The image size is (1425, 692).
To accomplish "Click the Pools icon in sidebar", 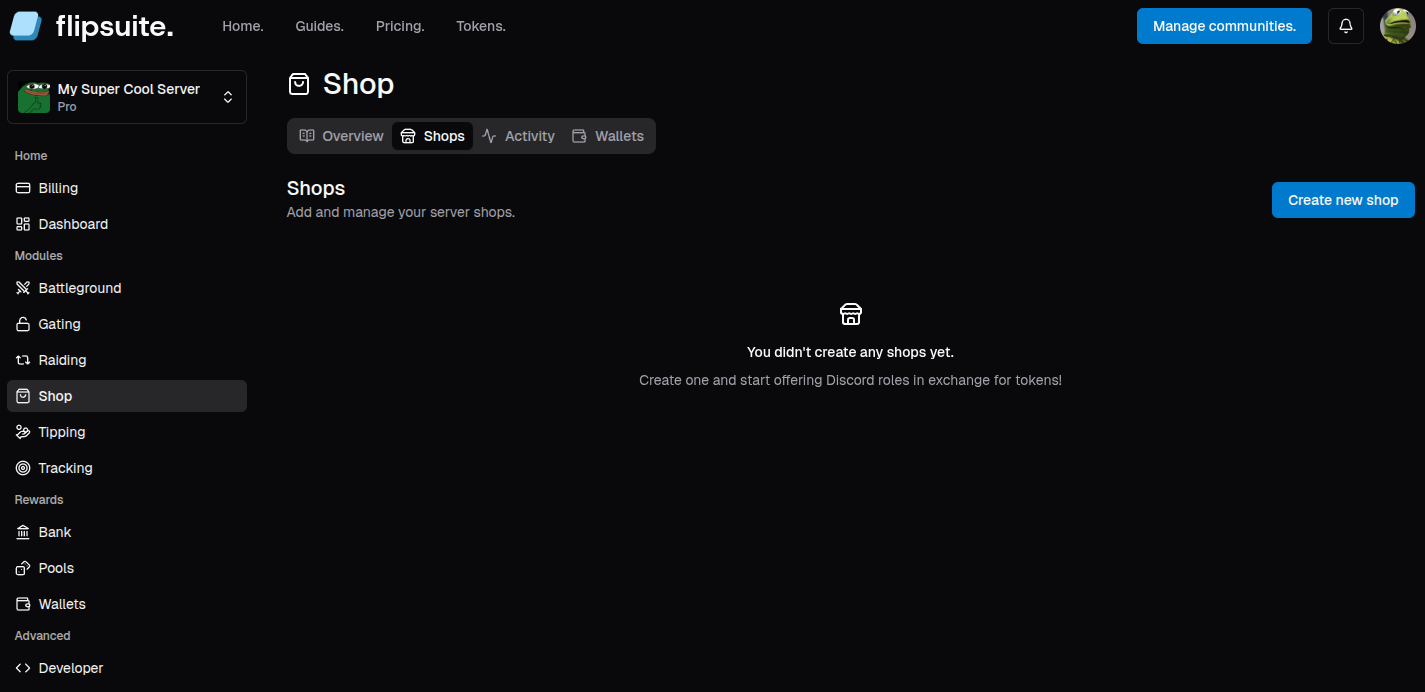I will coord(23,568).
